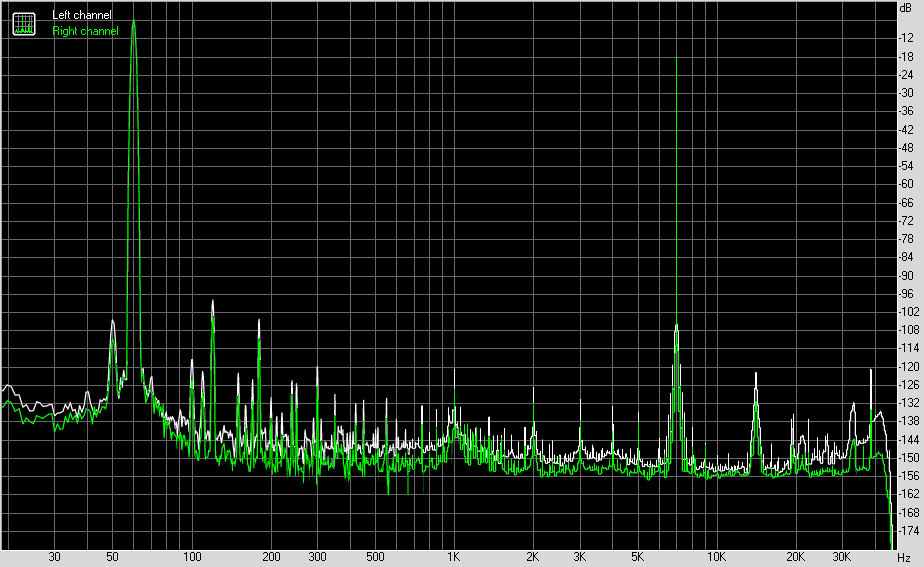
Task: Pick the -30 dB scale label
Action: (906, 93)
